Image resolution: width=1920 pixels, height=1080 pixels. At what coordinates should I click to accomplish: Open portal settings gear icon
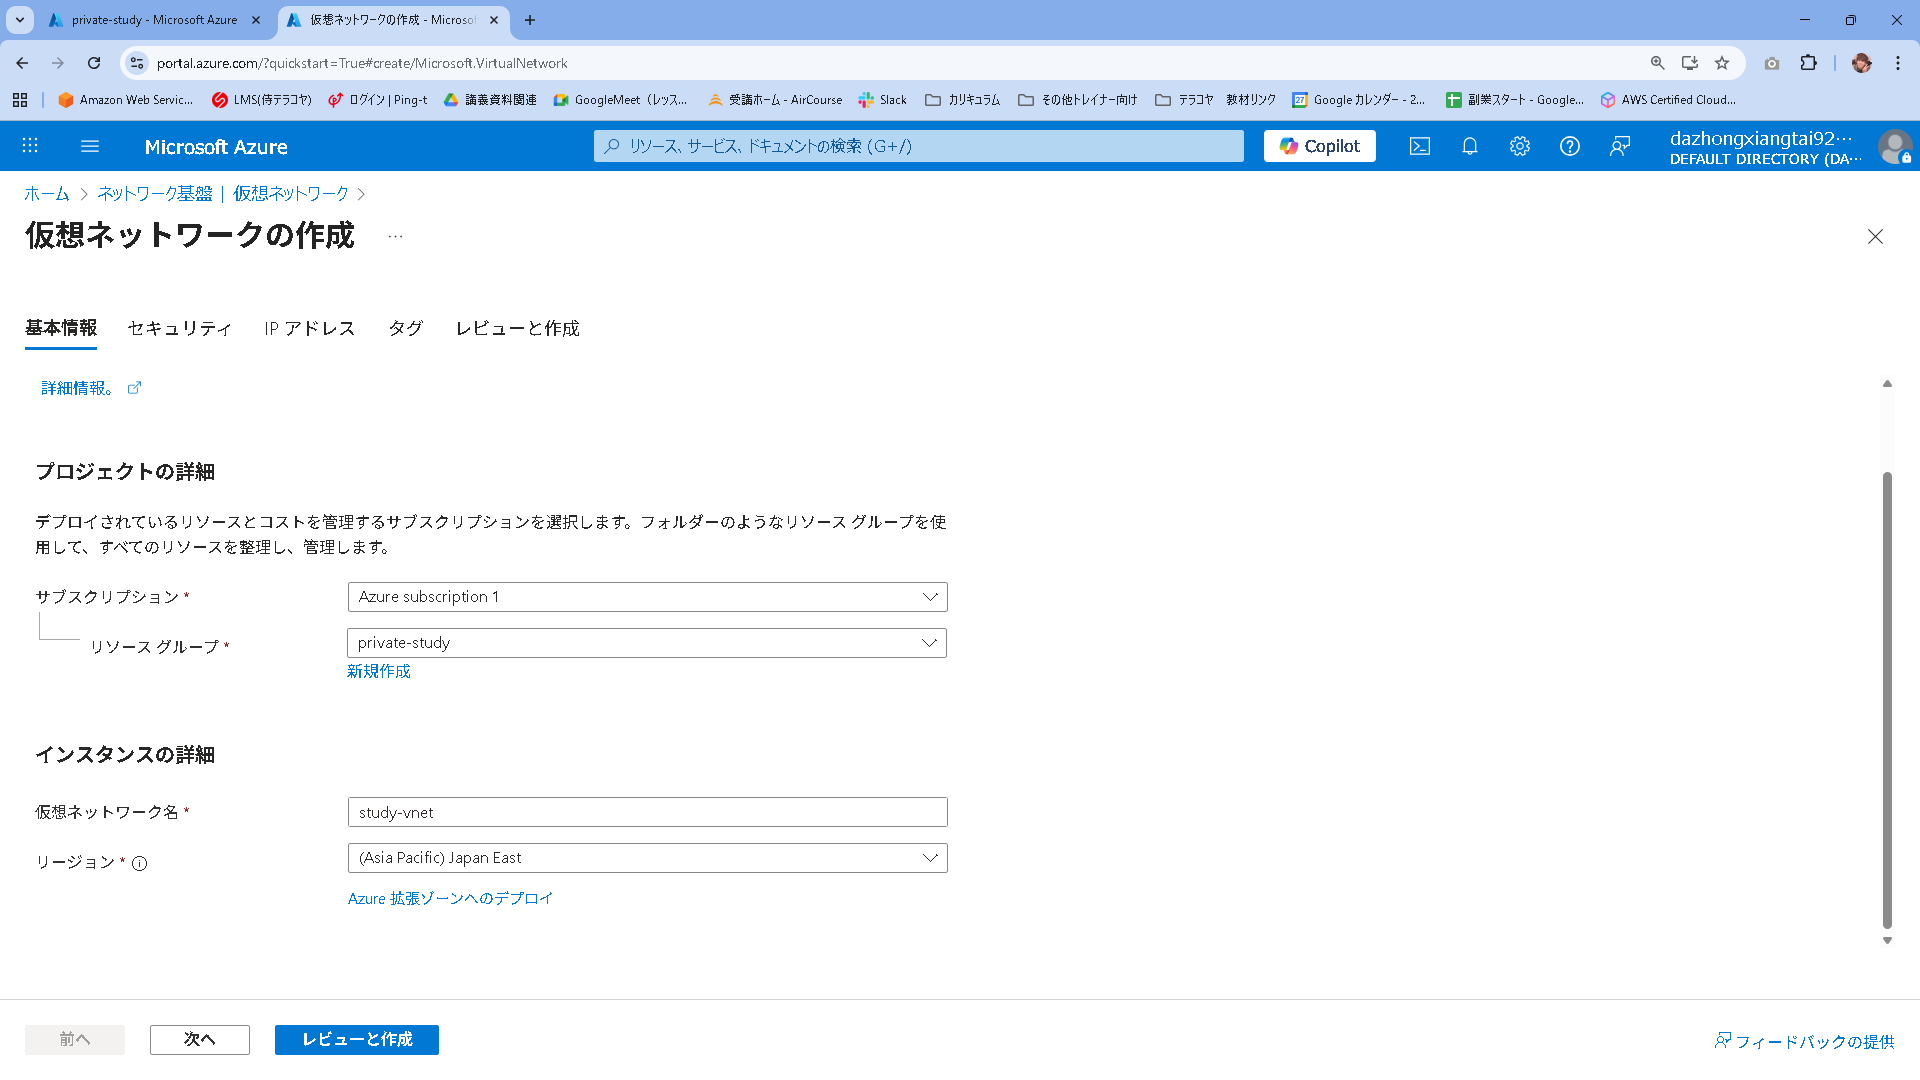(x=1519, y=146)
